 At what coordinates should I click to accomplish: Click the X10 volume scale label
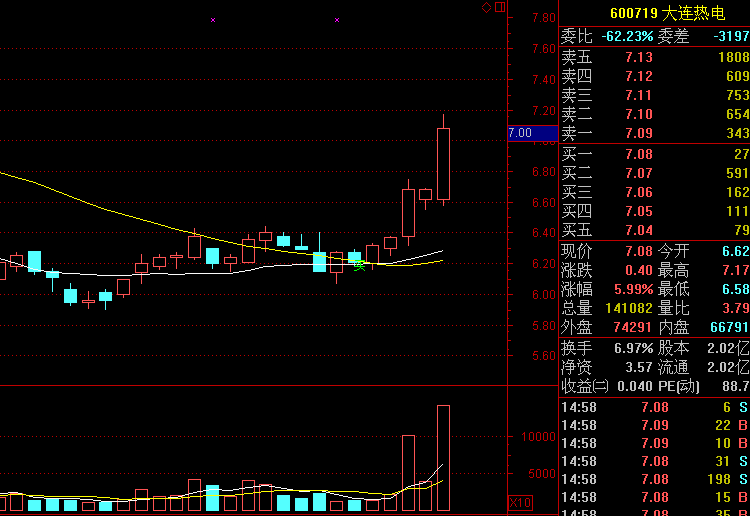pyautogui.click(x=520, y=503)
